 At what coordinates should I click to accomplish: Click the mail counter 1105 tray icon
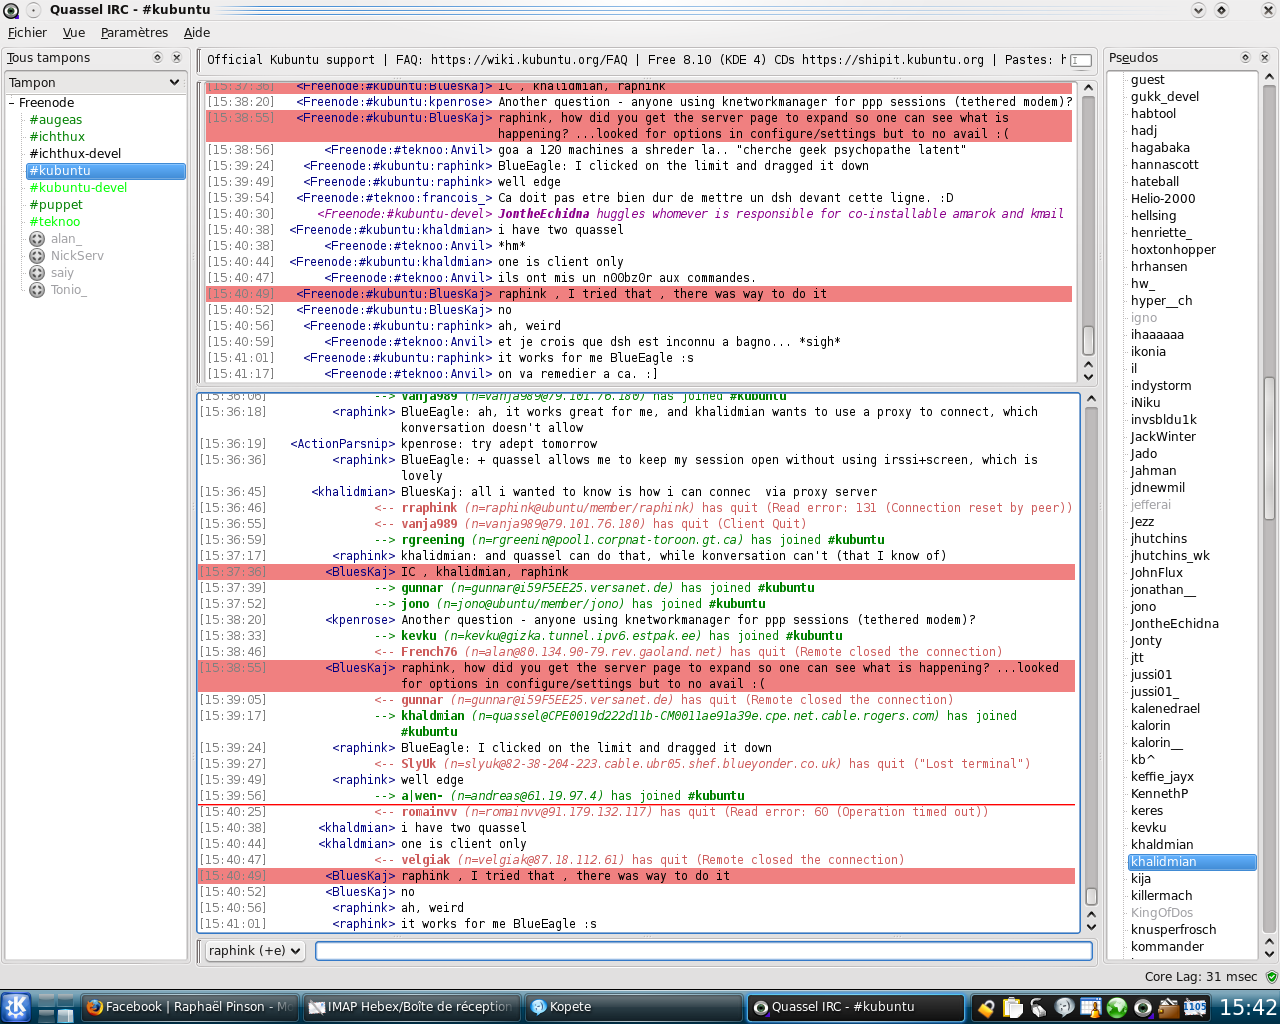[x=1195, y=1008]
